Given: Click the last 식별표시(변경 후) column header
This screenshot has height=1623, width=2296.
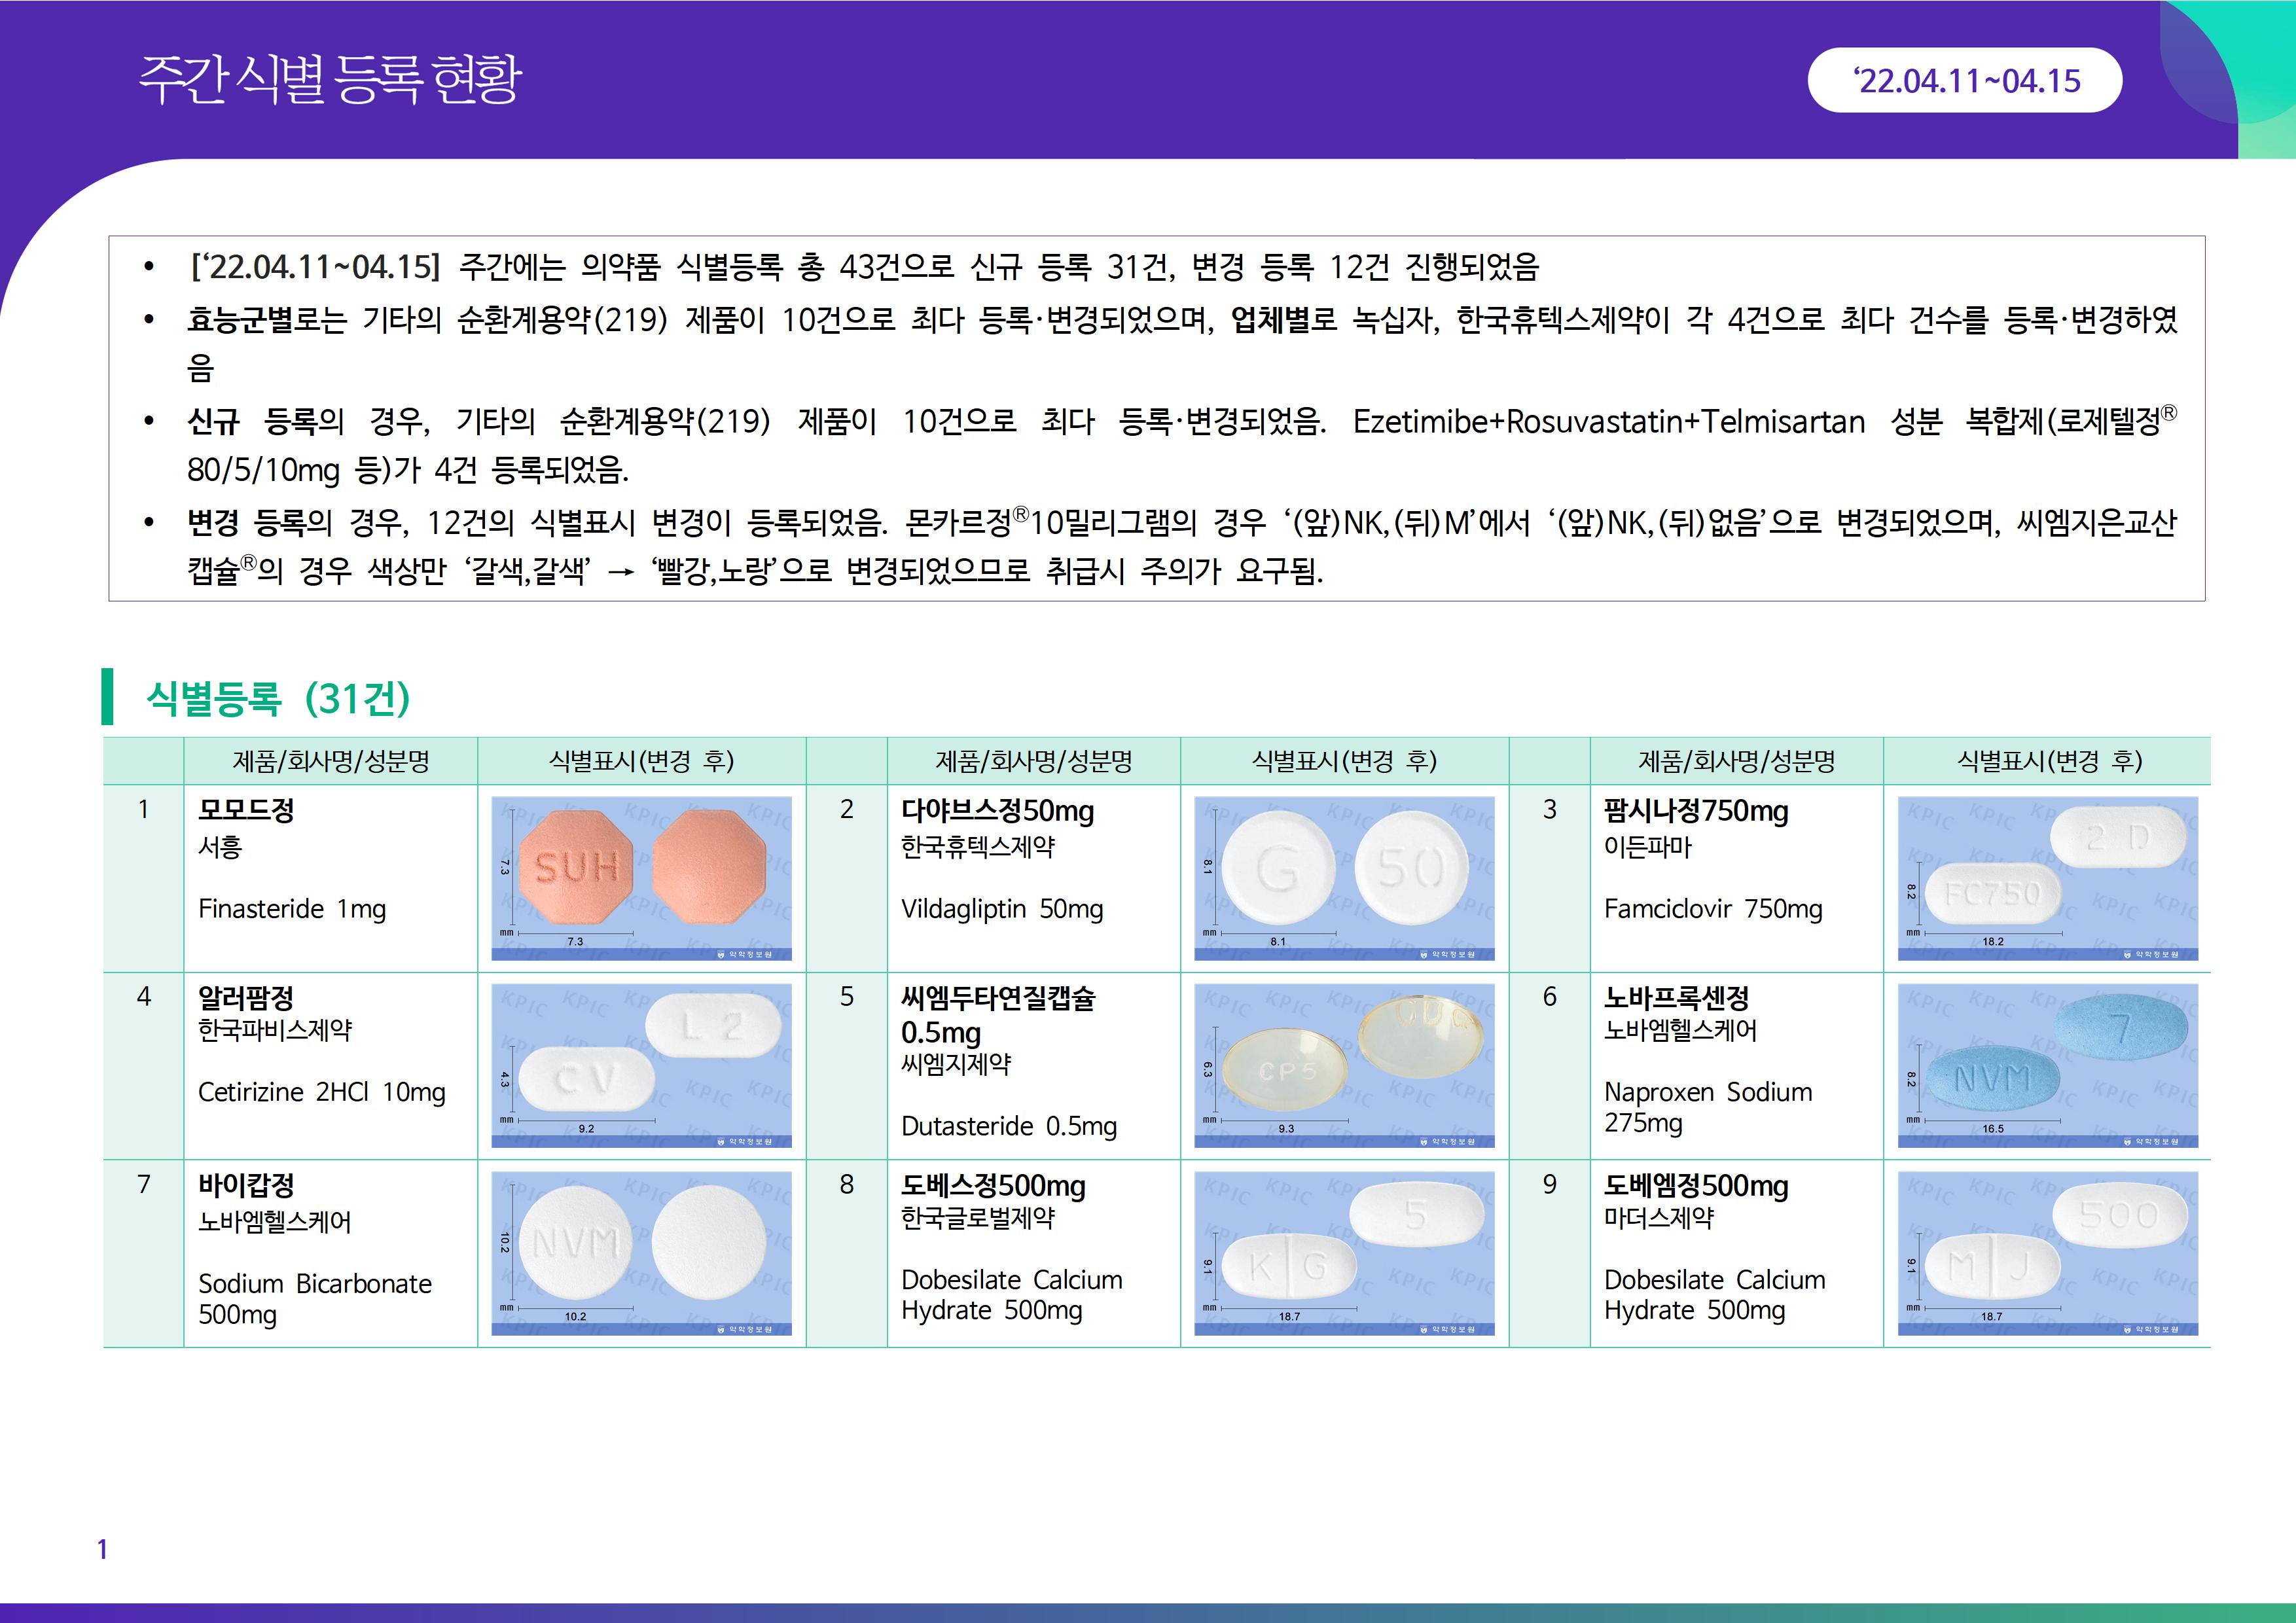Looking at the screenshot, I should pyautogui.click(x=2049, y=761).
